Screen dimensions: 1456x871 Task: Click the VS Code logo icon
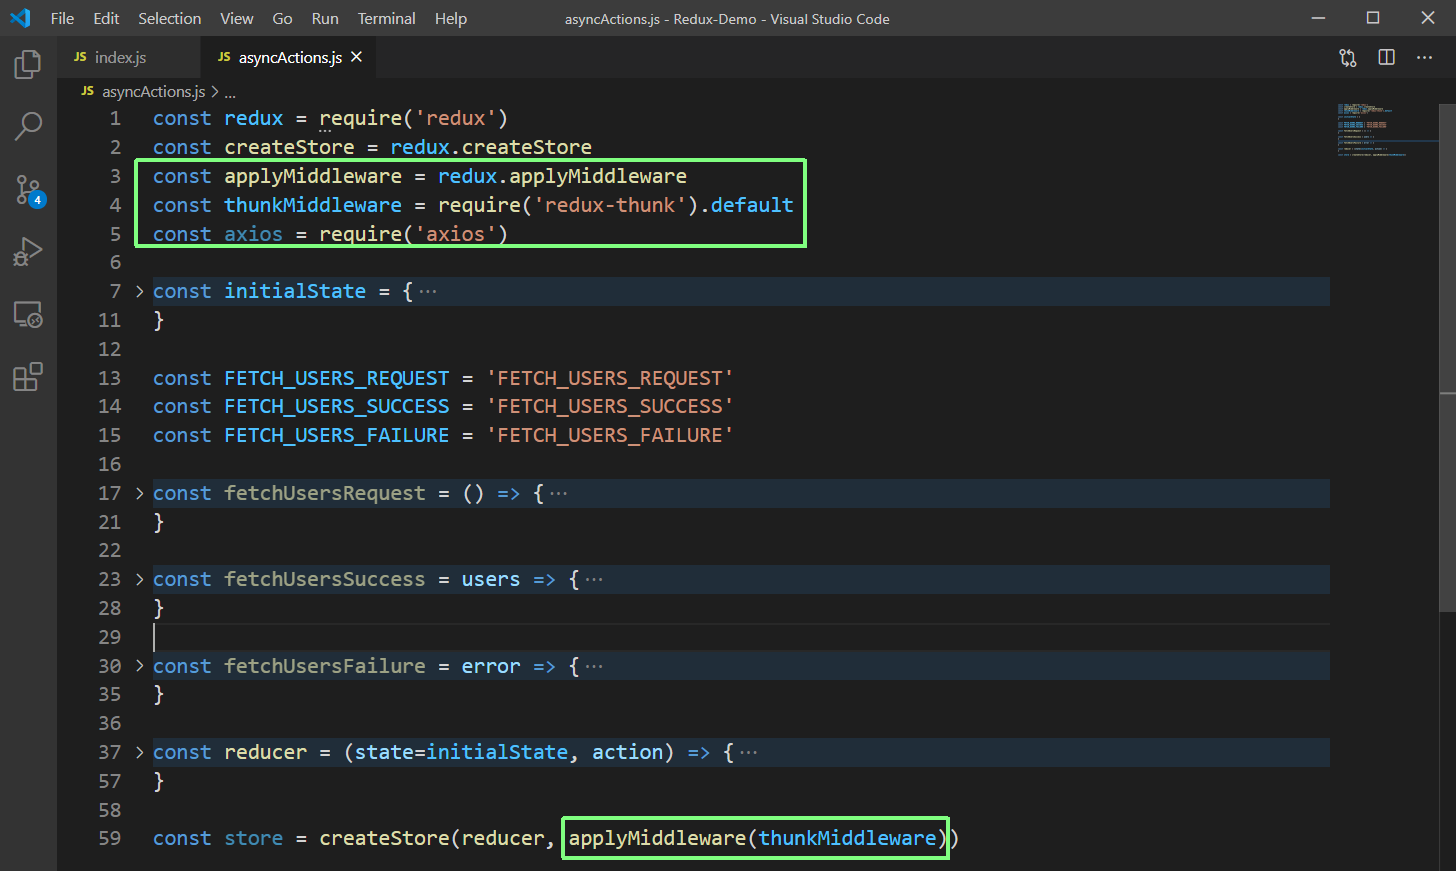coord(20,18)
